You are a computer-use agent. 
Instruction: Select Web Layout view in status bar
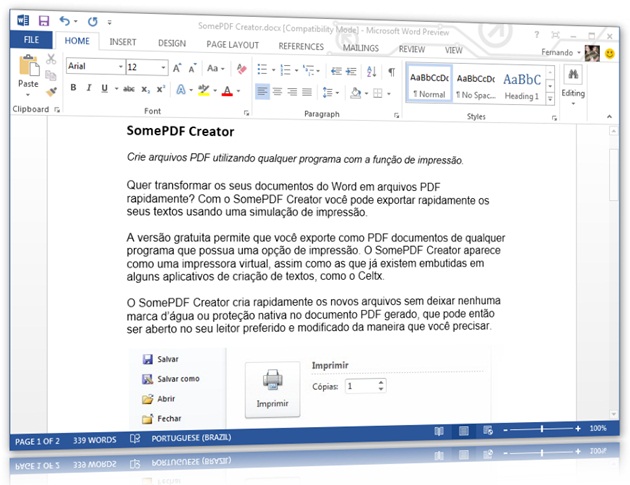tap(488, 430)
